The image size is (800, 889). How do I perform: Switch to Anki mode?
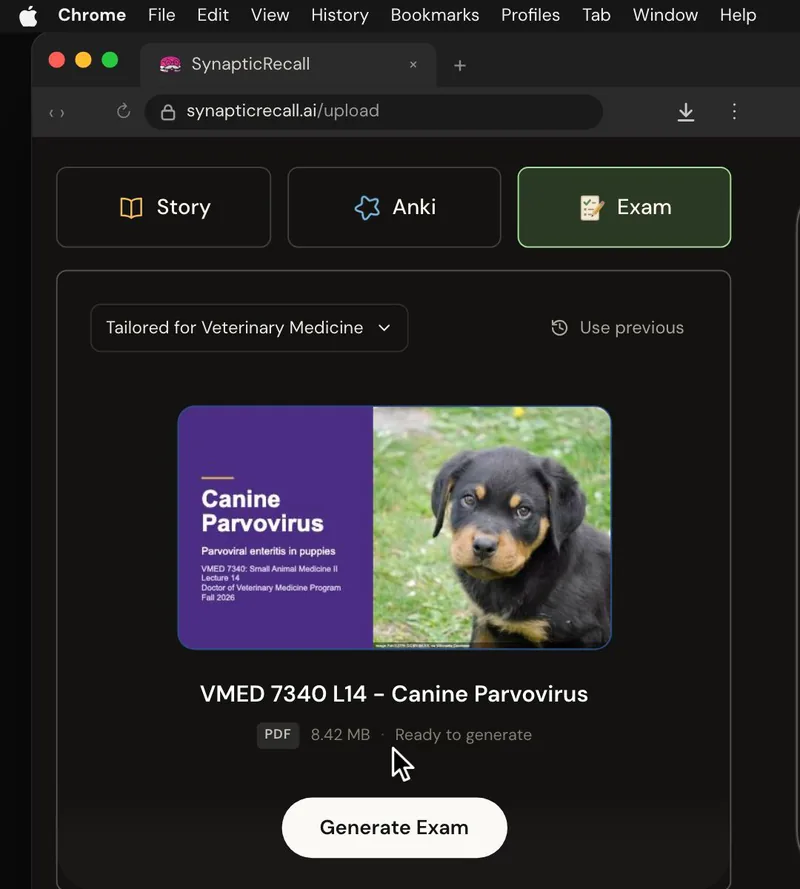click(x=395, y=207)
